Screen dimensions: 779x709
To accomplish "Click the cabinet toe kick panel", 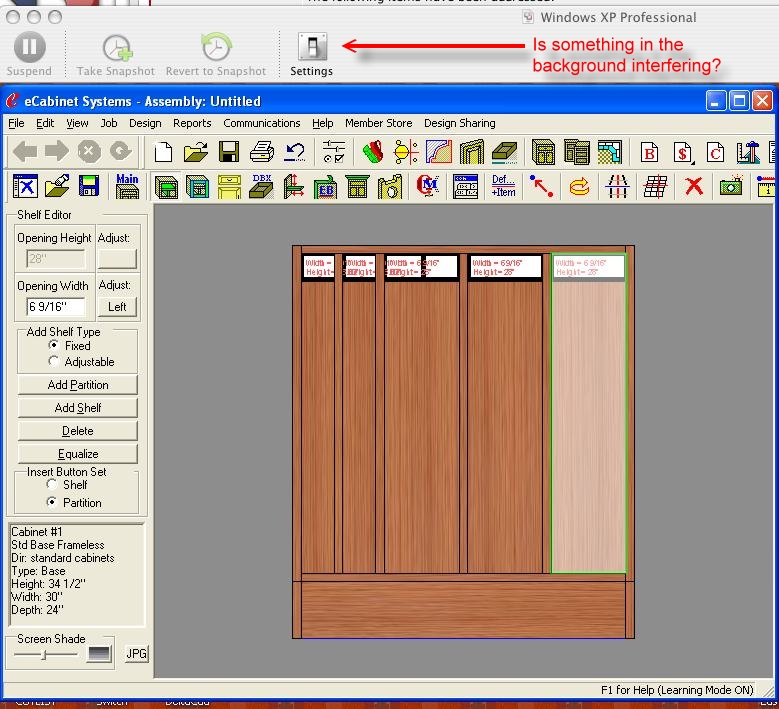I will [x=463, y=610].
